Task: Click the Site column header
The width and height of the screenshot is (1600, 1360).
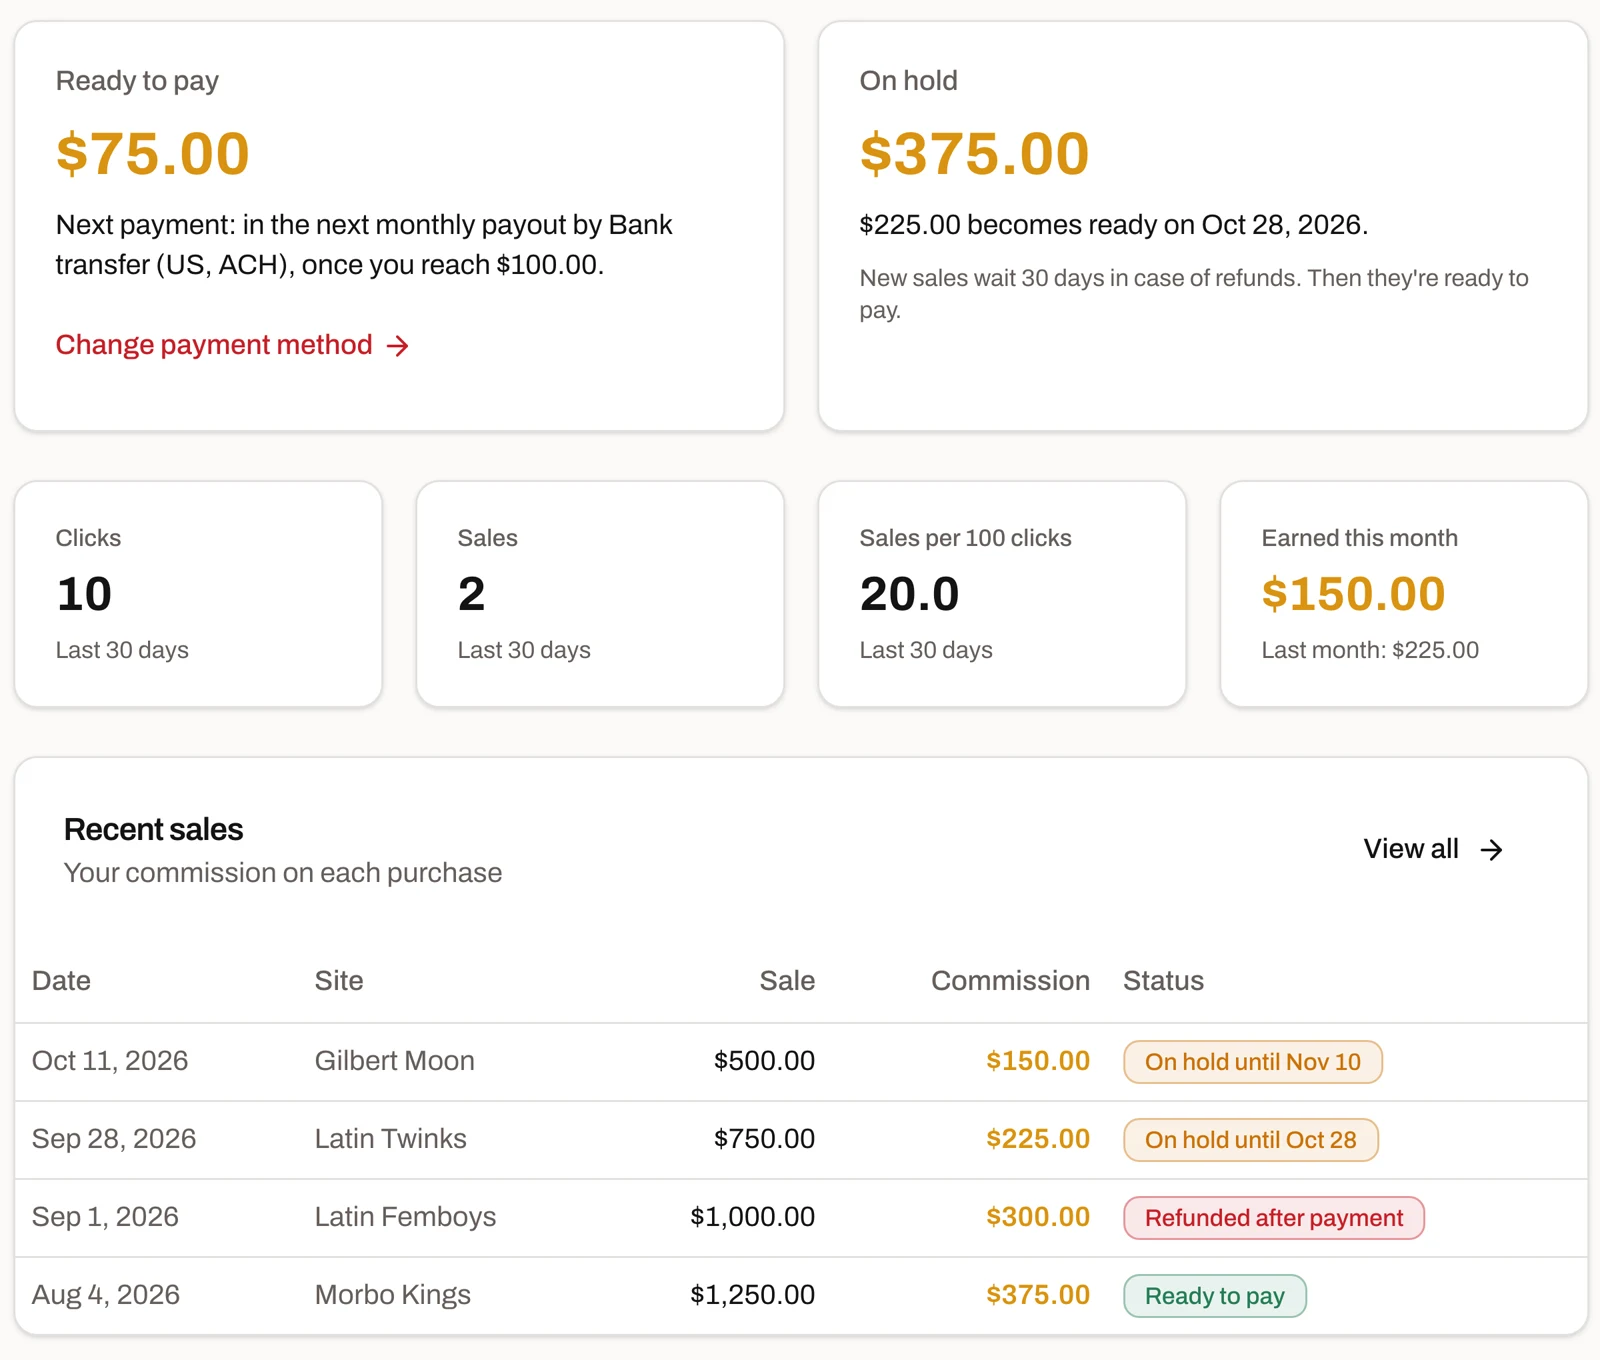Action: (x=339, y=981)
